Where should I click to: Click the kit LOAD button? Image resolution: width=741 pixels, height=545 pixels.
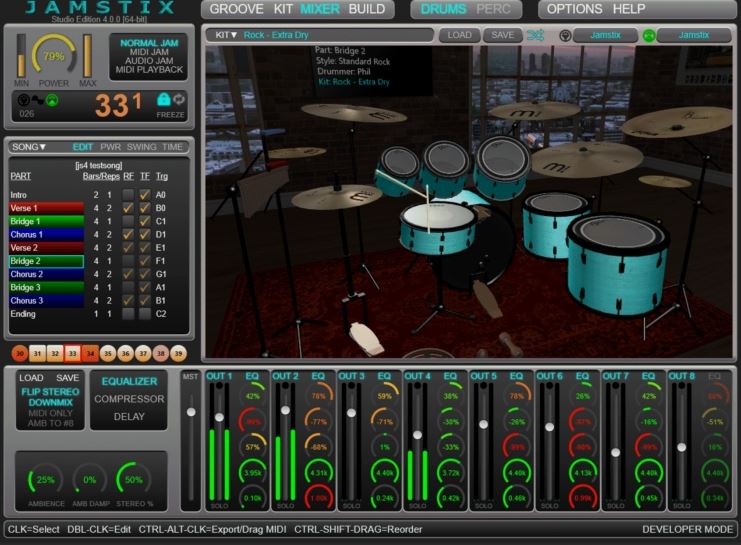[459, 35]
